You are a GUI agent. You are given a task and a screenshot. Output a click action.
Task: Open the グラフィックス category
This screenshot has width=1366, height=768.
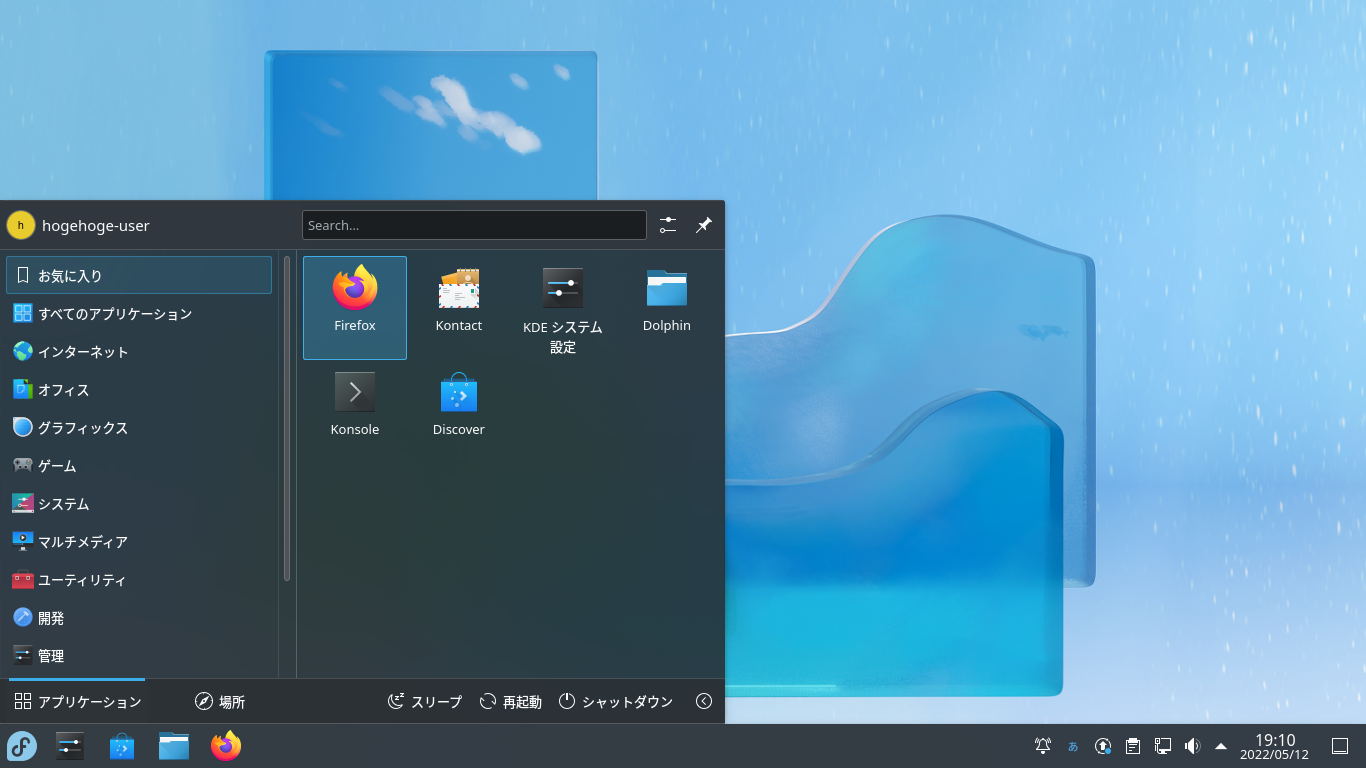(139, 427)
